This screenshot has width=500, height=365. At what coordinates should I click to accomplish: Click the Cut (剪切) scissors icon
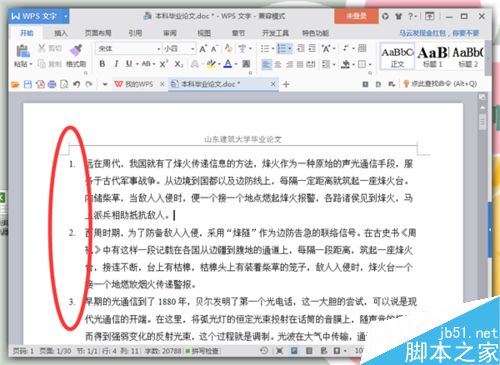point(42,48)
